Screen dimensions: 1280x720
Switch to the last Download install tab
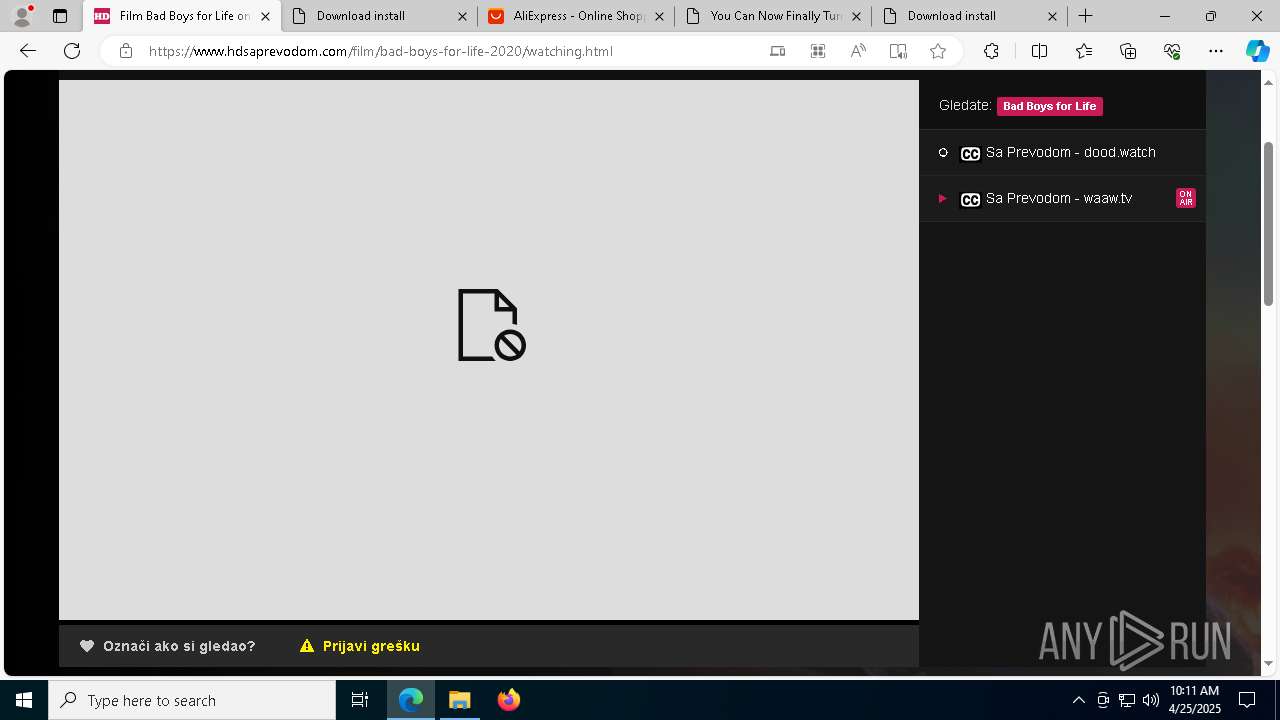969,16
